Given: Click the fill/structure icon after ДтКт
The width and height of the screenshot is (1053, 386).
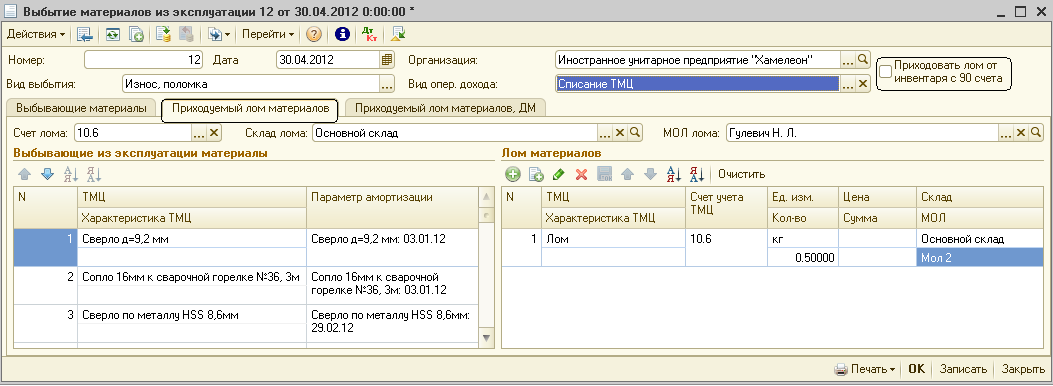Looking at the screenshot, I should pyautogui.click(x=398, y=34).
